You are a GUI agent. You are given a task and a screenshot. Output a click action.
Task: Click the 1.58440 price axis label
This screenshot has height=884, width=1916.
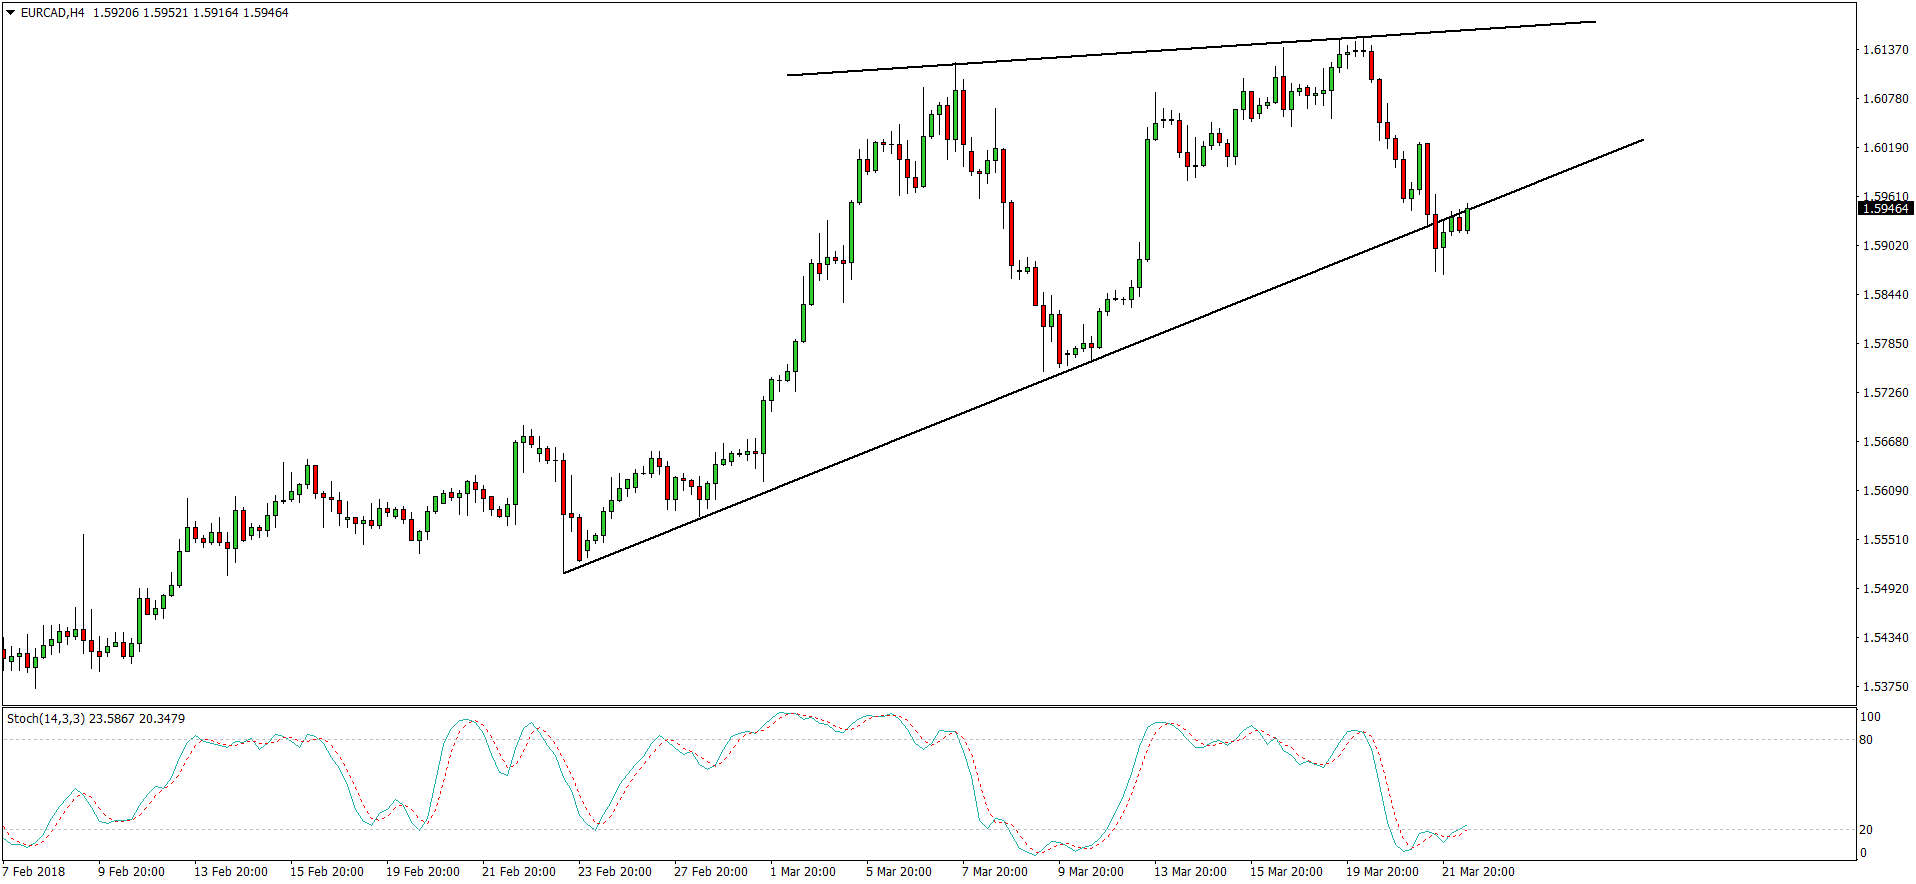[x=1885, y=294]
